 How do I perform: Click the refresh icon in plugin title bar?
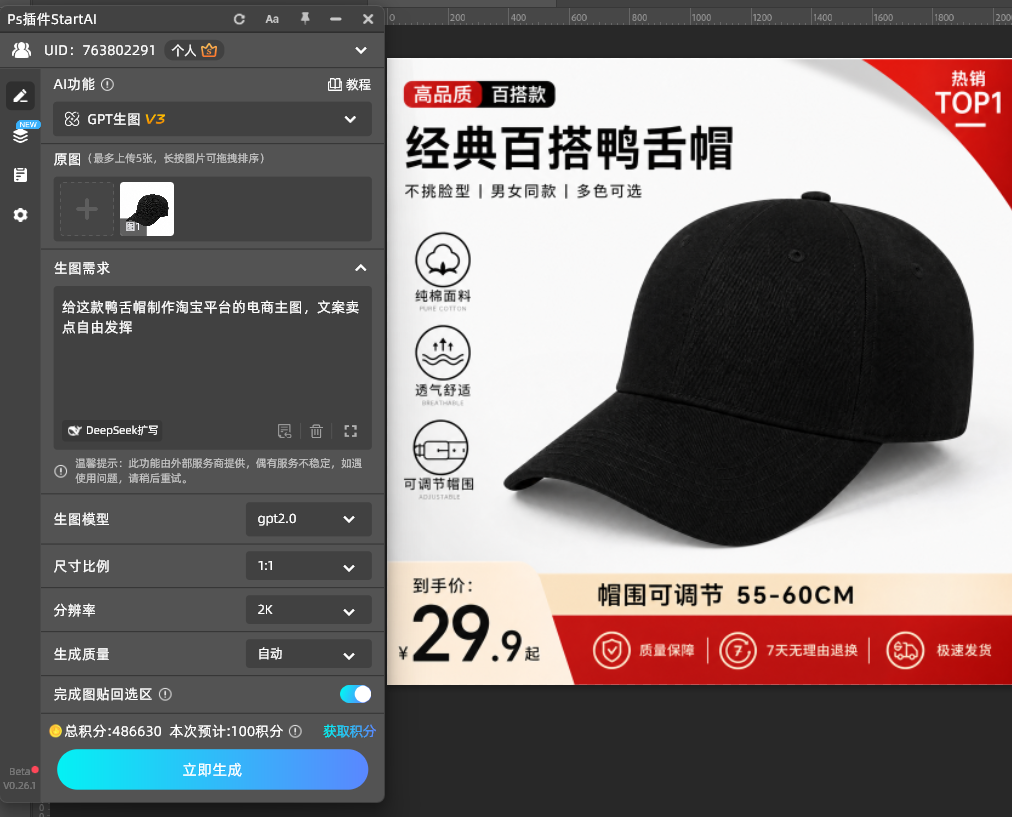[239, 19]
